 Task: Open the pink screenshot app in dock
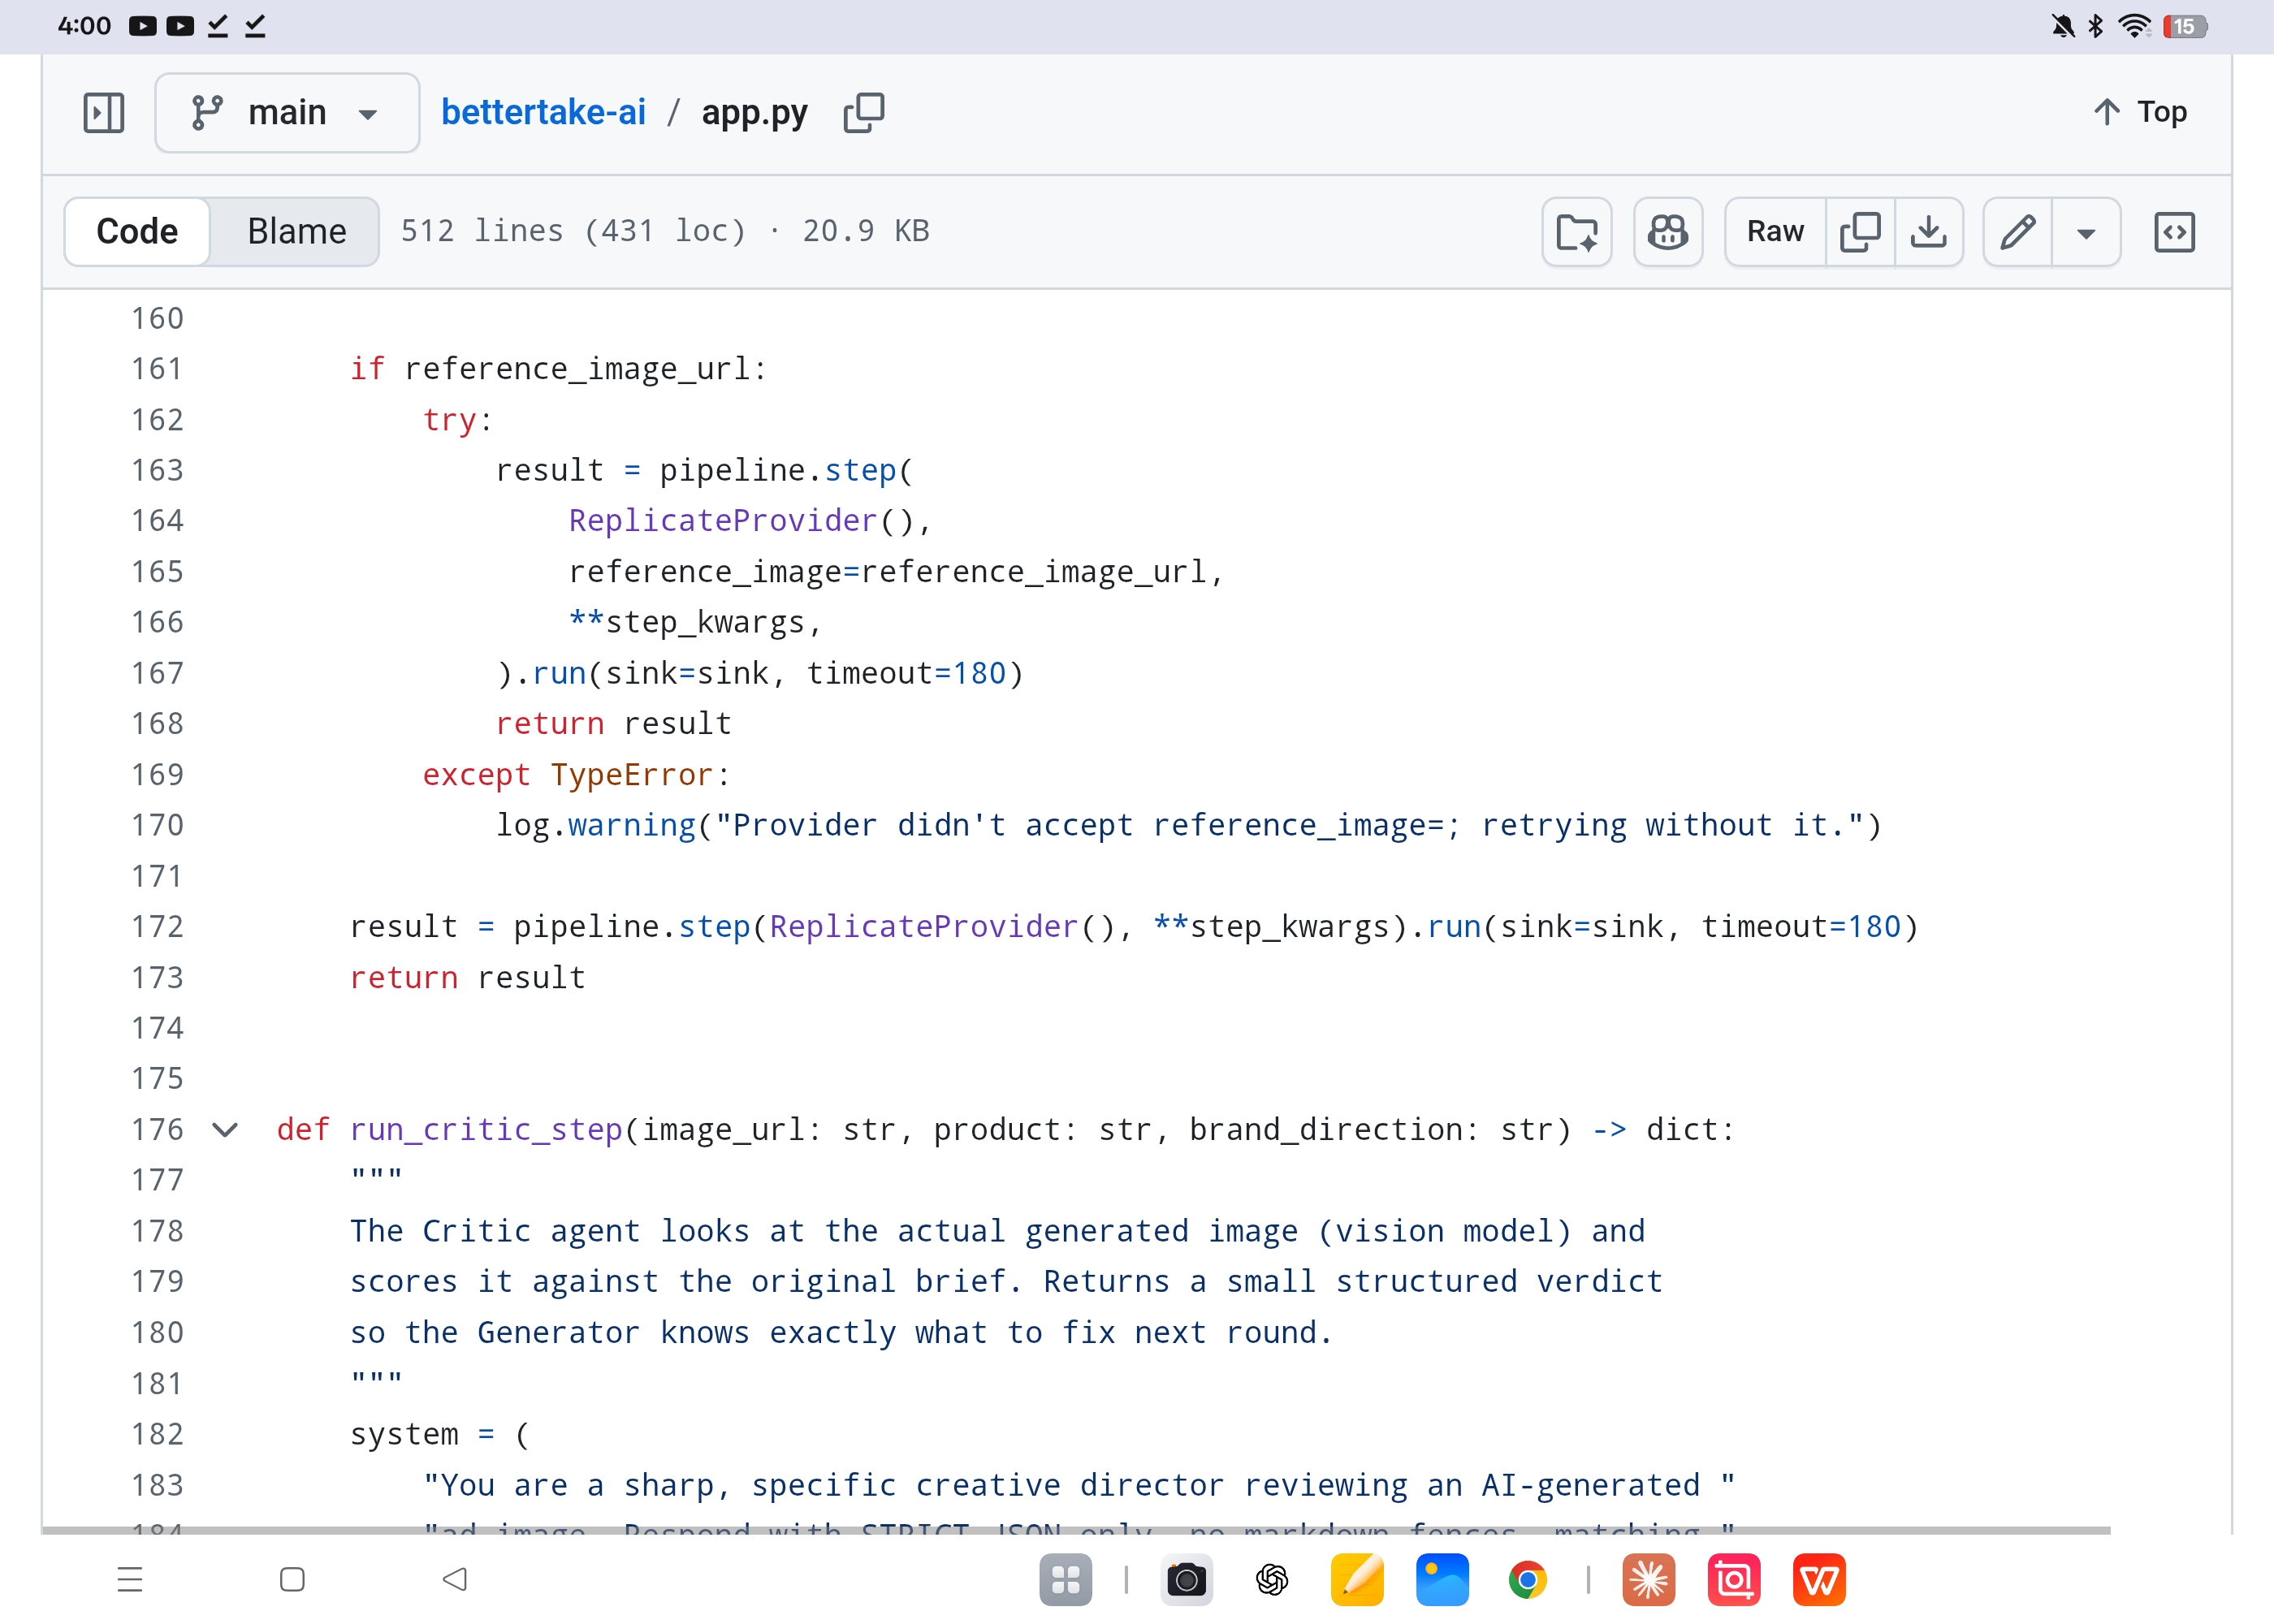1734,1579
